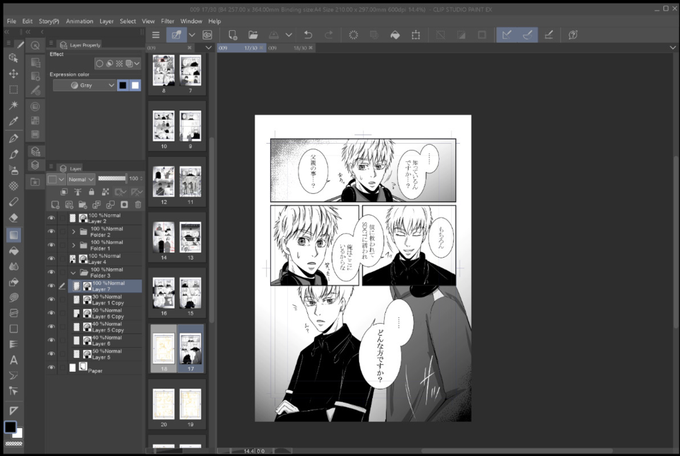
Task: Click the Fill icon in command bar
Action: coord(395,35)
